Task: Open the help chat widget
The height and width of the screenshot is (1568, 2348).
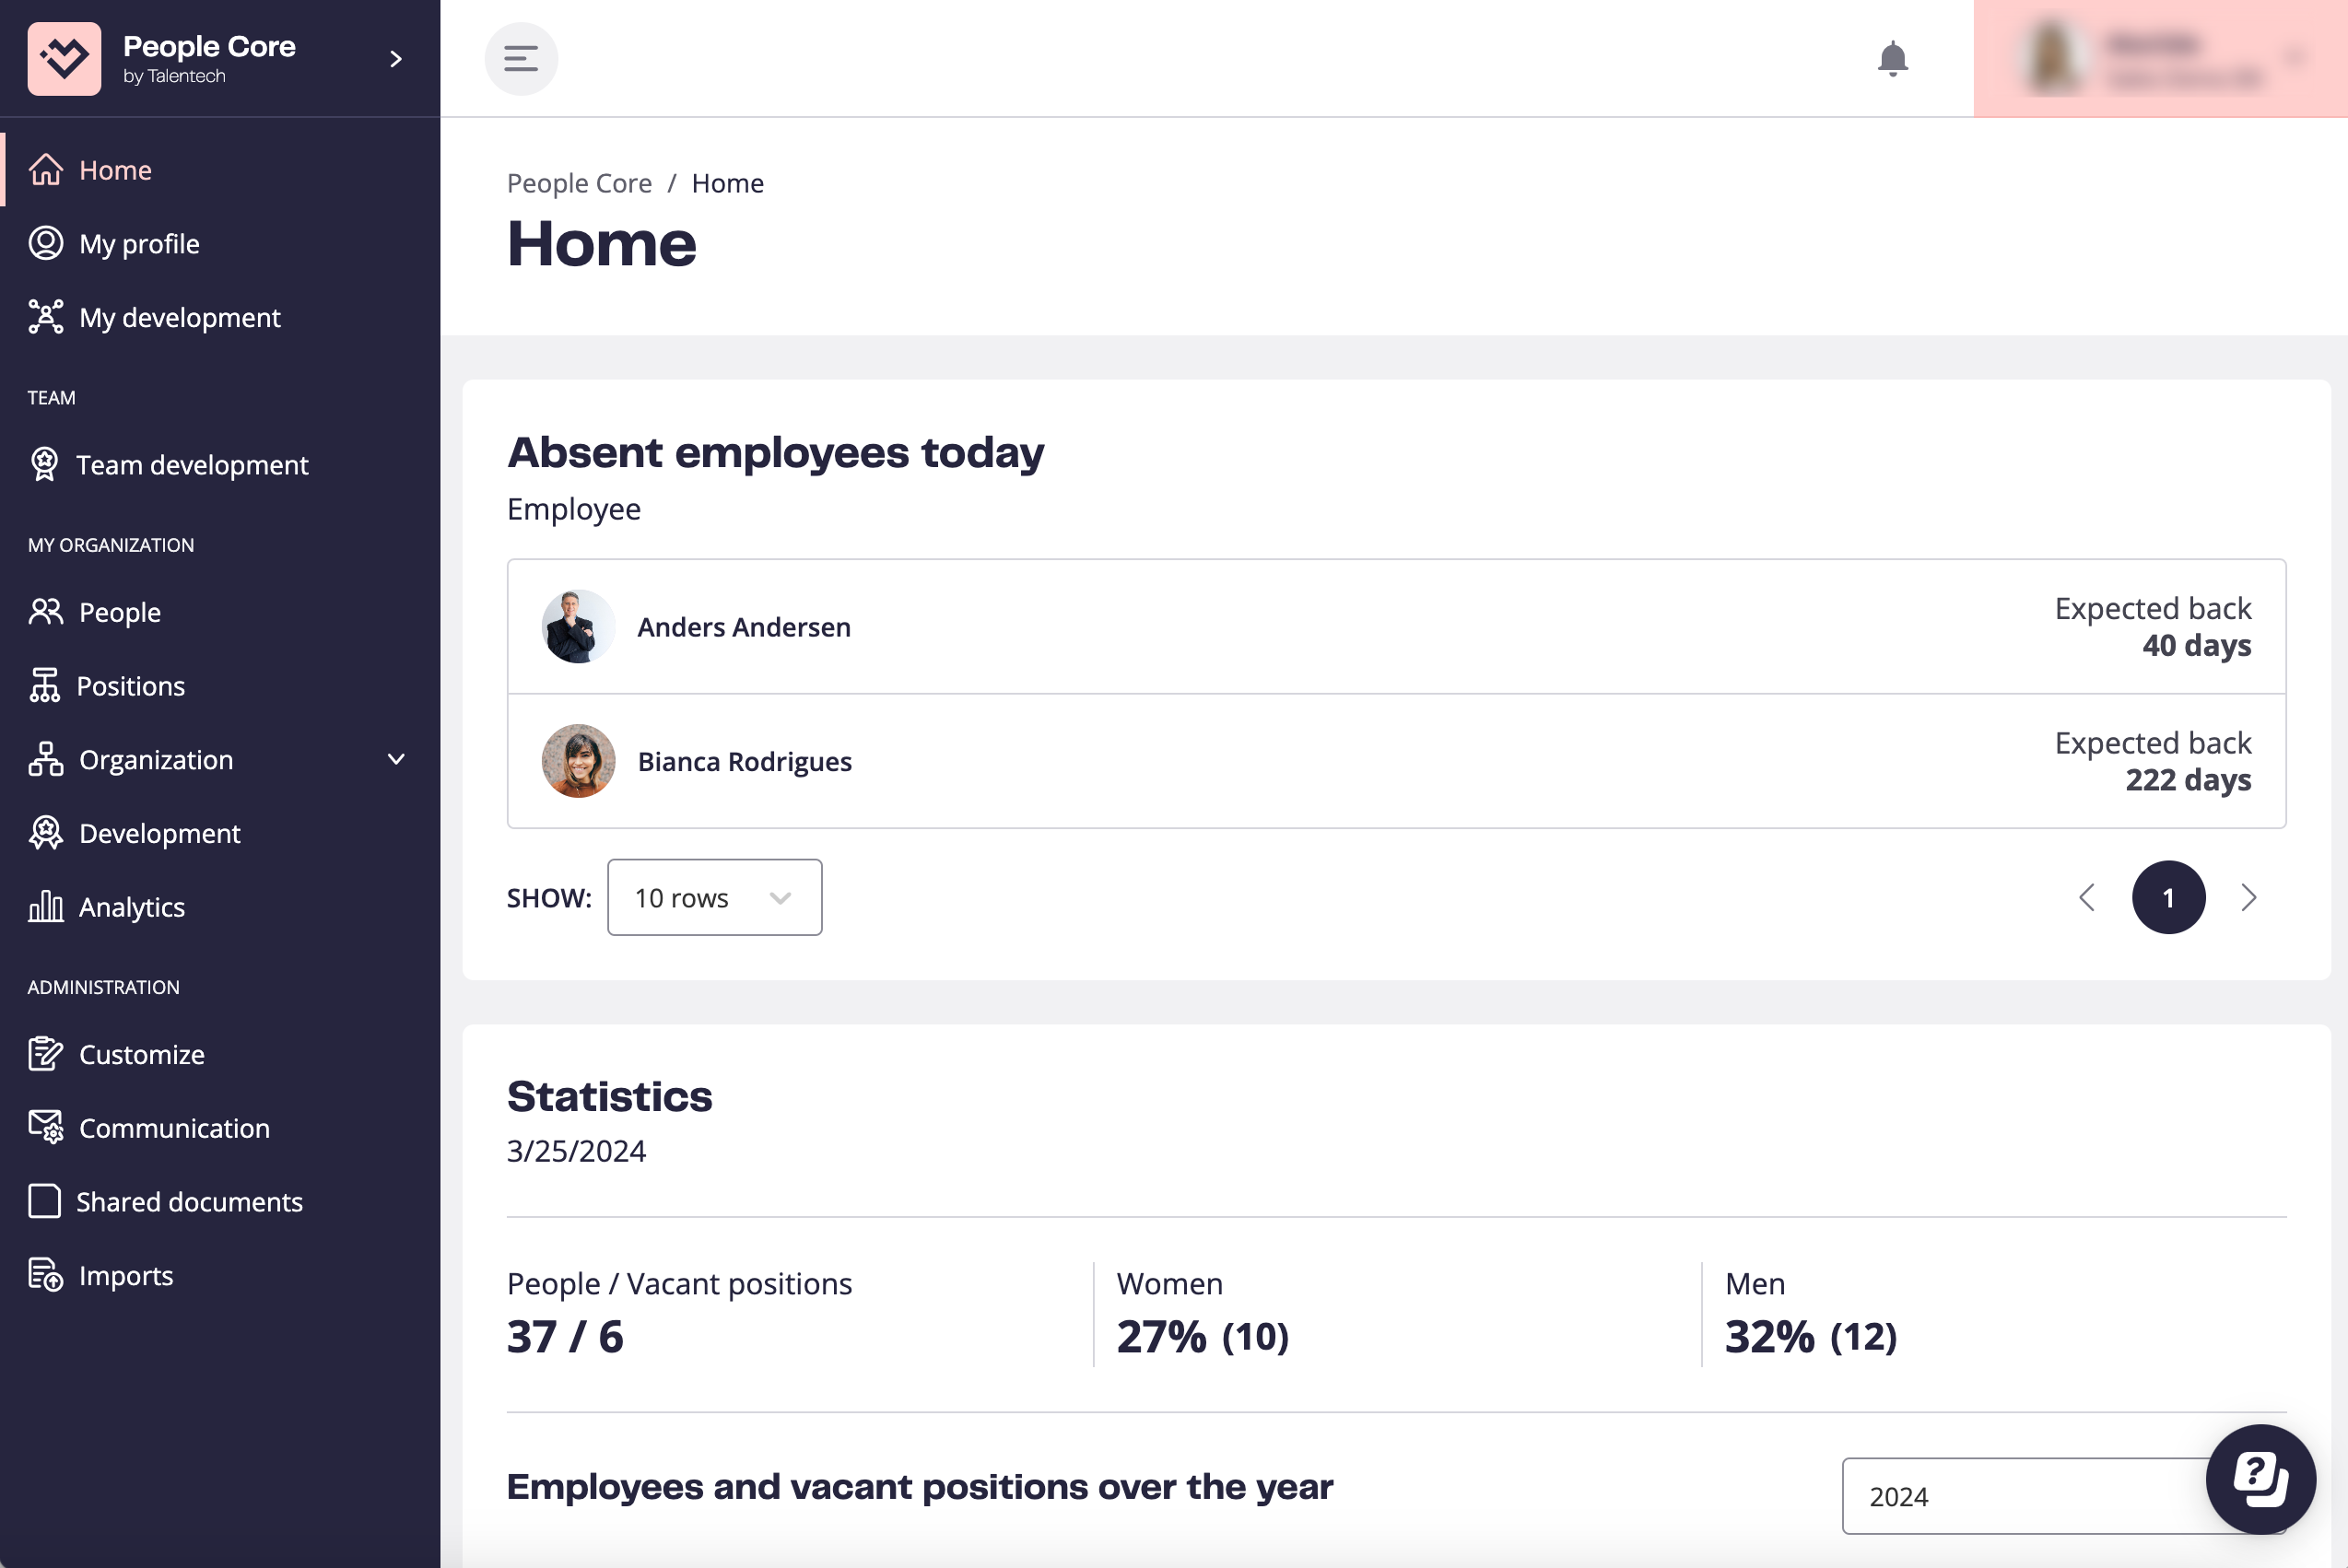Action: 2260,1478
